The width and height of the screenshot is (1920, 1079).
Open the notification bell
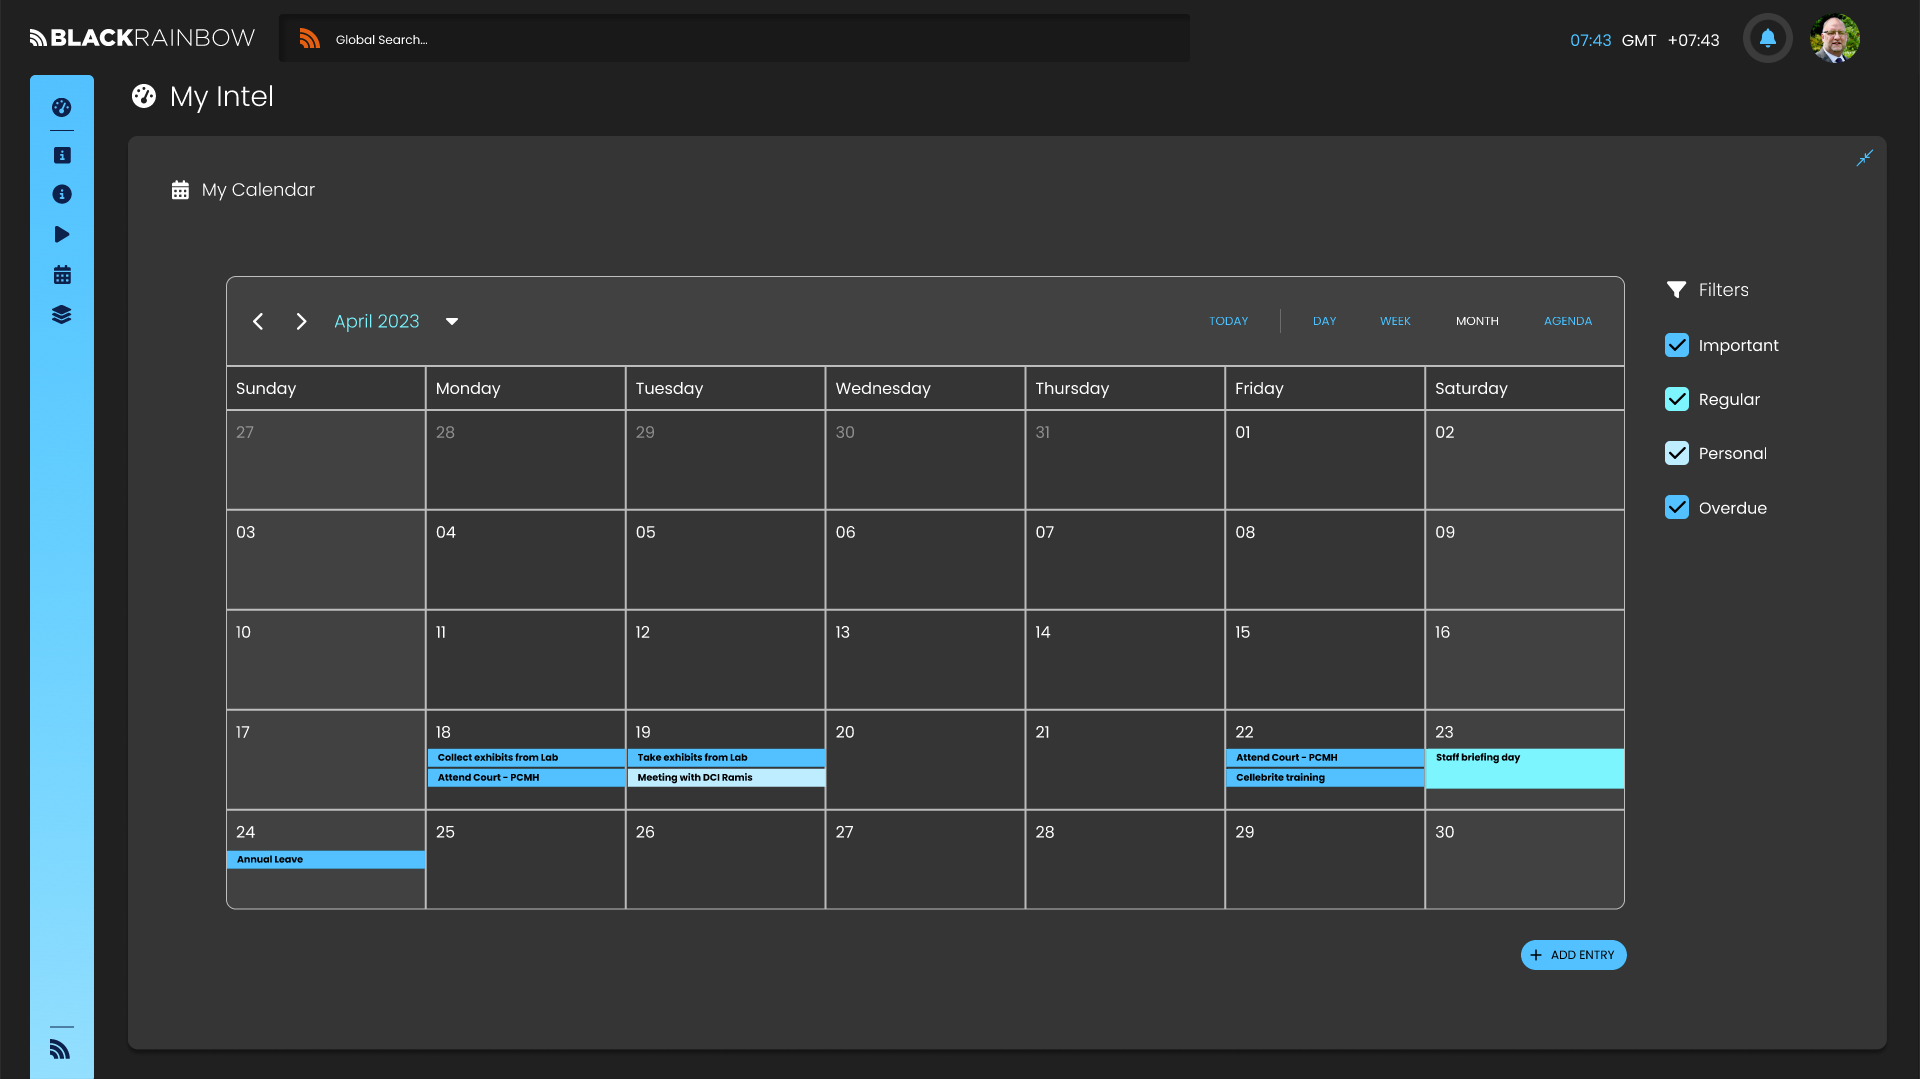(1767, 37)
